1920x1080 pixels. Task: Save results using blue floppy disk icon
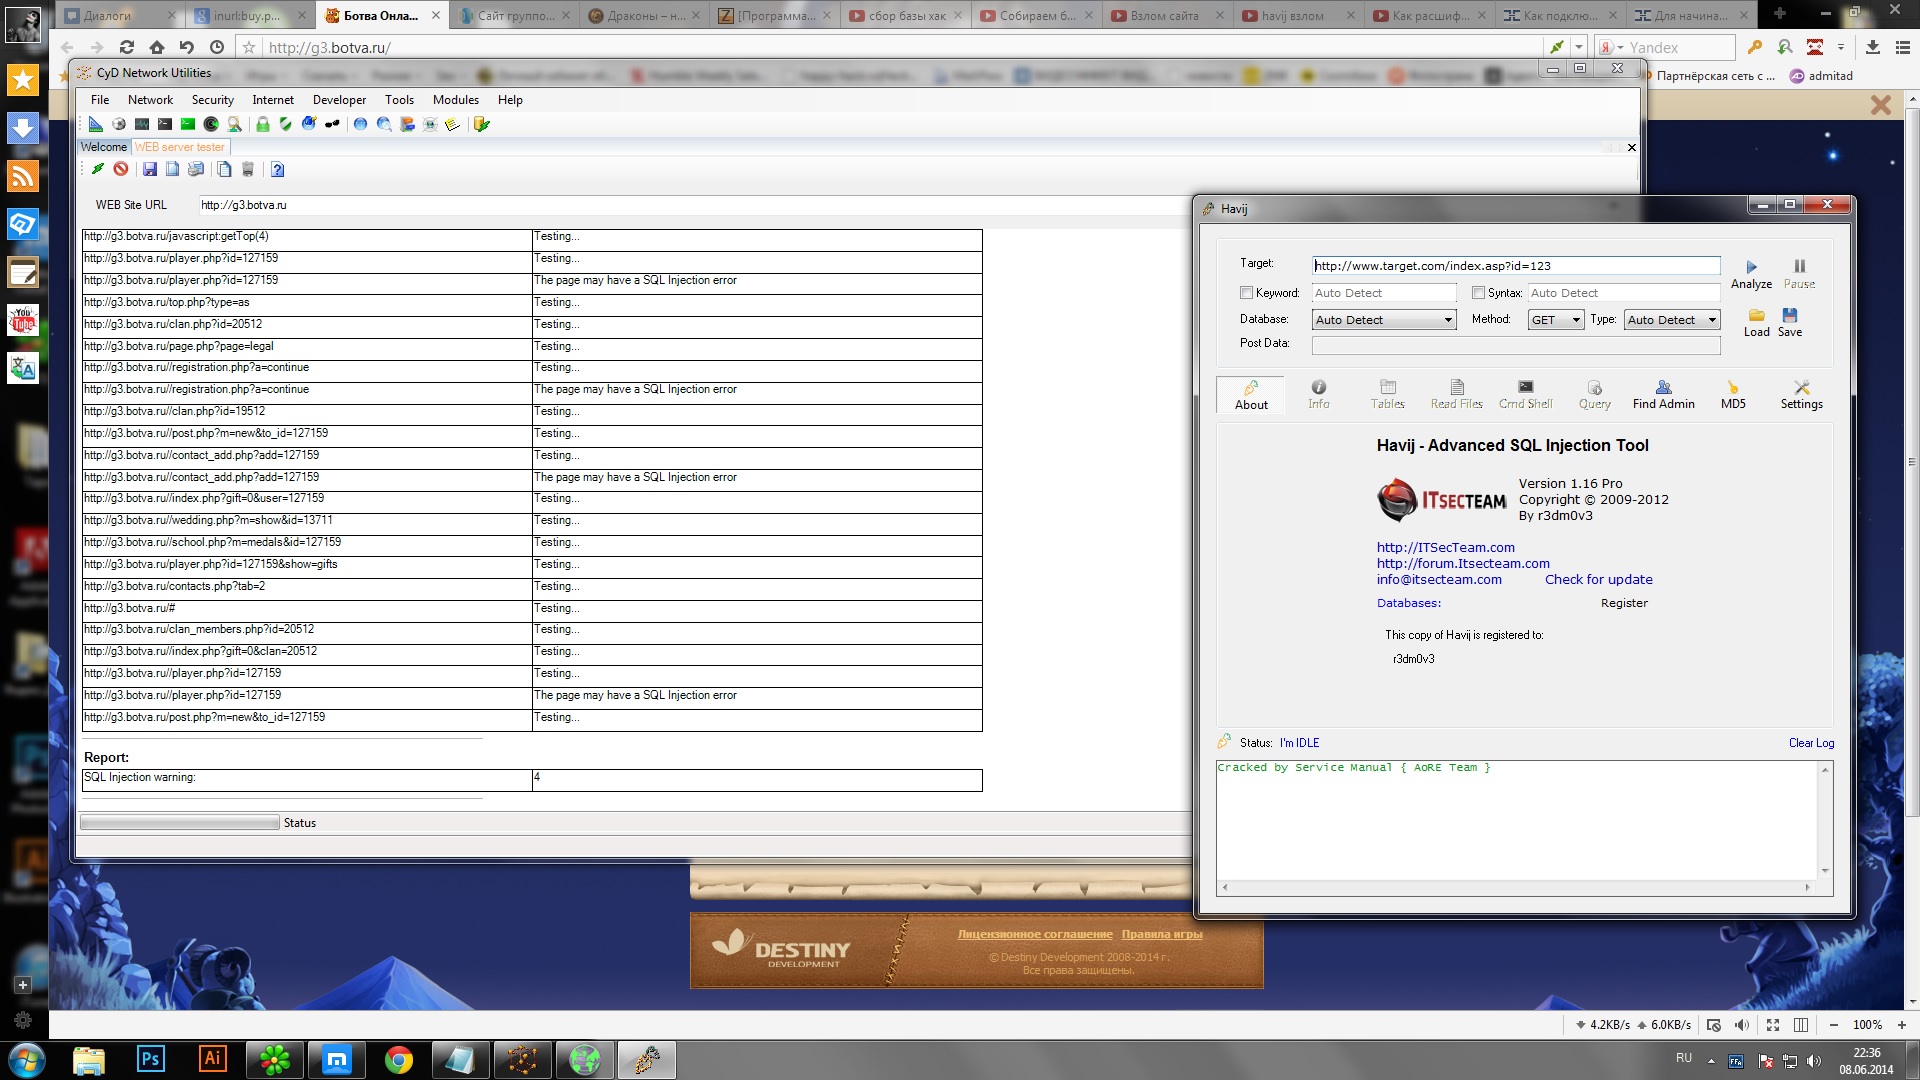[149, 169]
